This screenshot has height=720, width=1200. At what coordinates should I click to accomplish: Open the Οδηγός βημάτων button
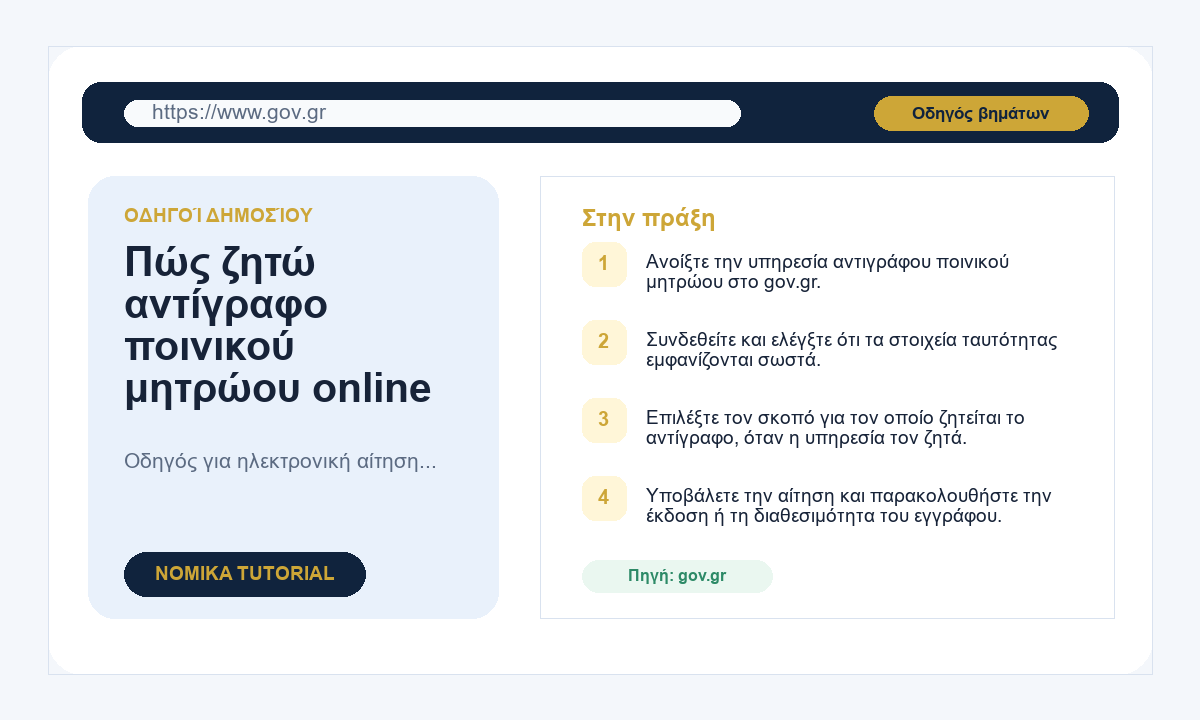tap(981, 113)
